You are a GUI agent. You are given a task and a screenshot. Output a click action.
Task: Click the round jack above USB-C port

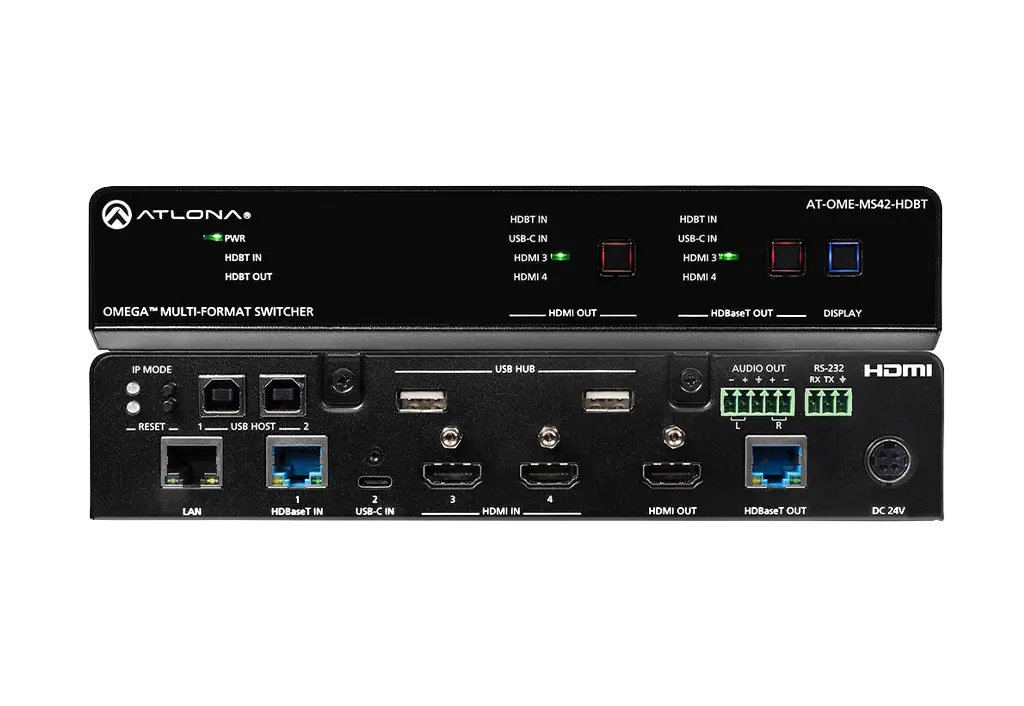click(x=375, y=455)
